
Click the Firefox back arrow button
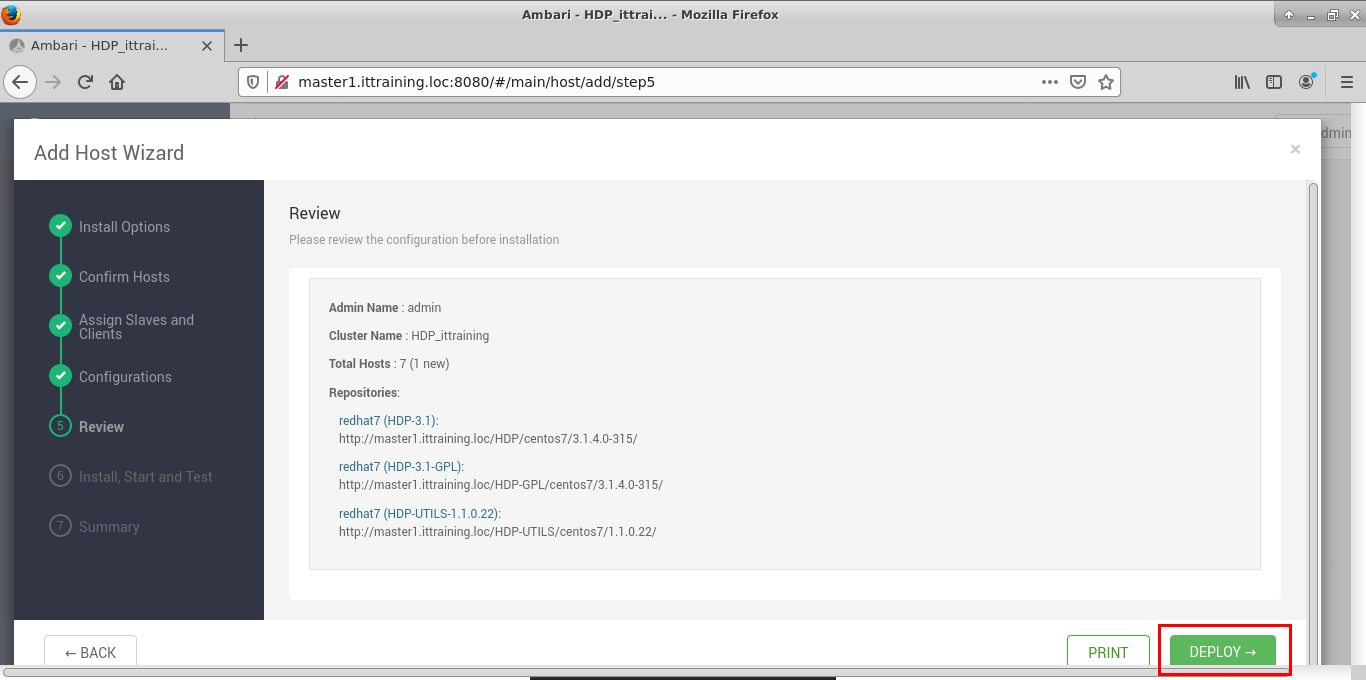[21, 82]
